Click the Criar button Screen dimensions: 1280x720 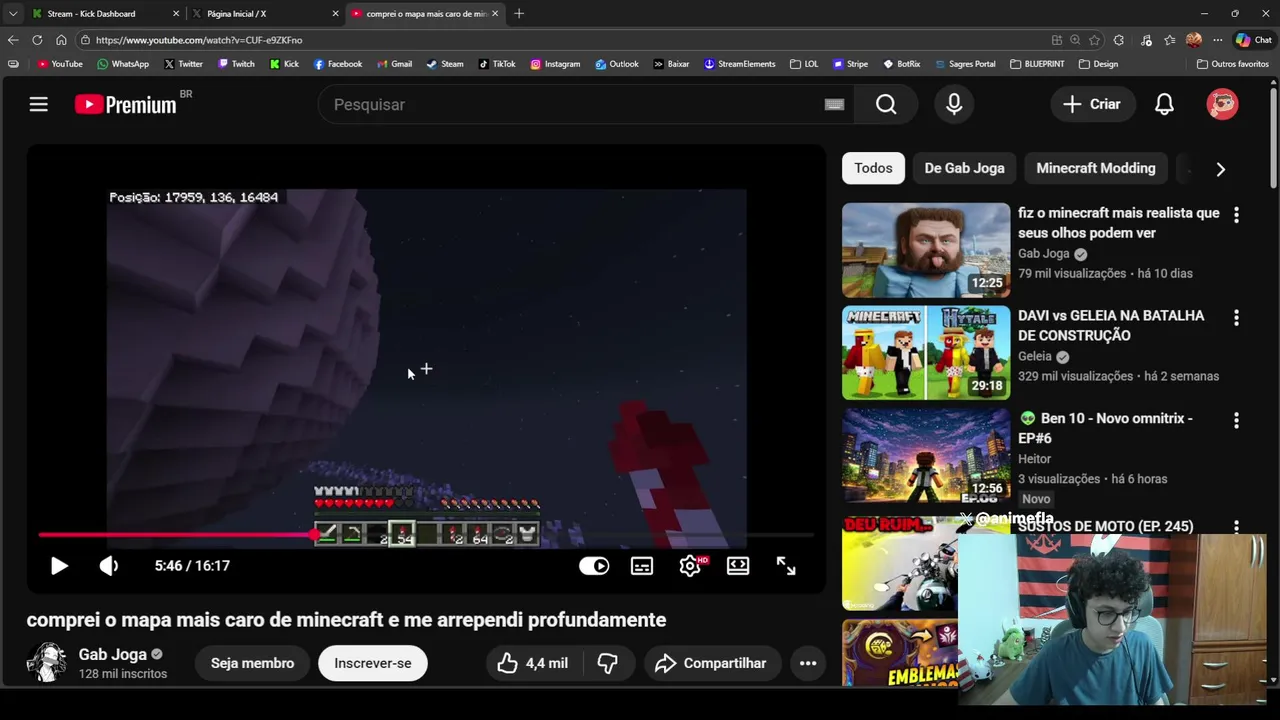coord(1091,104)
